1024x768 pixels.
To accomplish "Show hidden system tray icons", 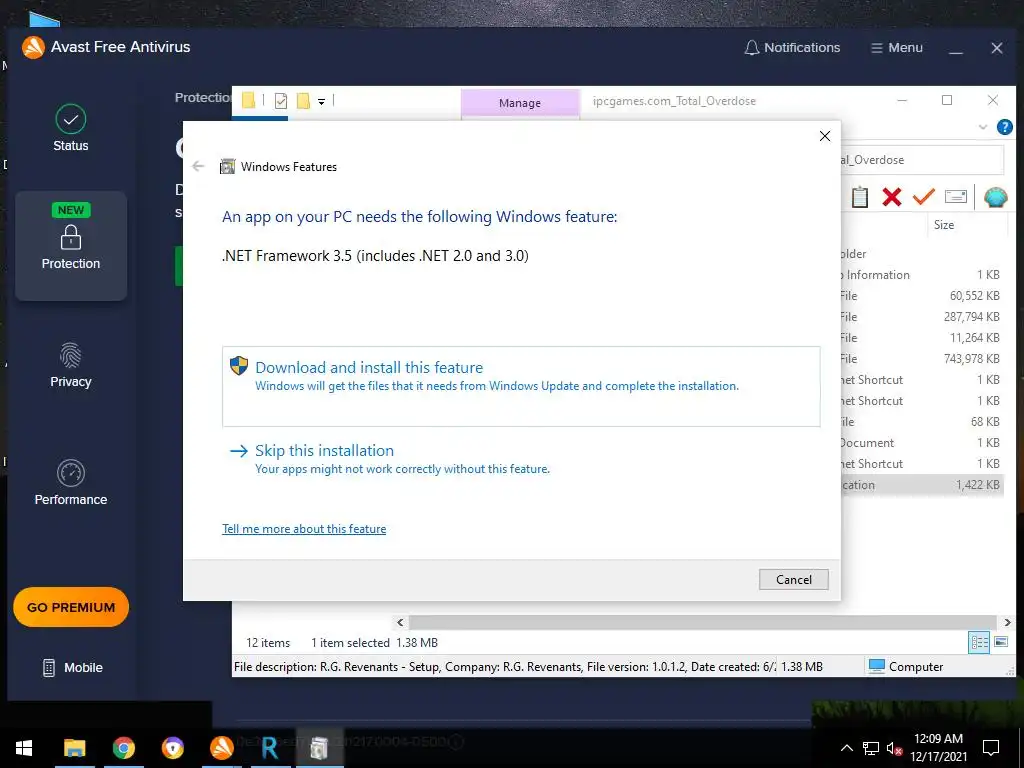I will (846, 748).
